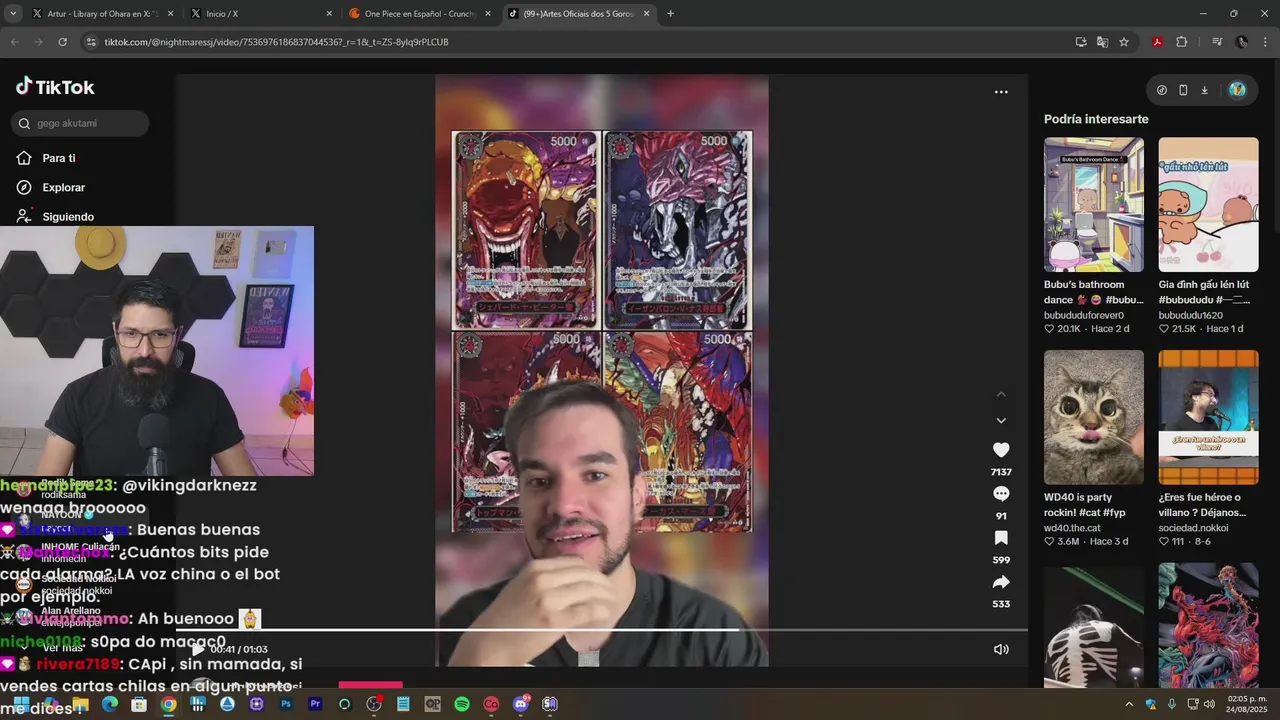
Task: Open bubududuforever0 profile link
Action: (1084, 315)
